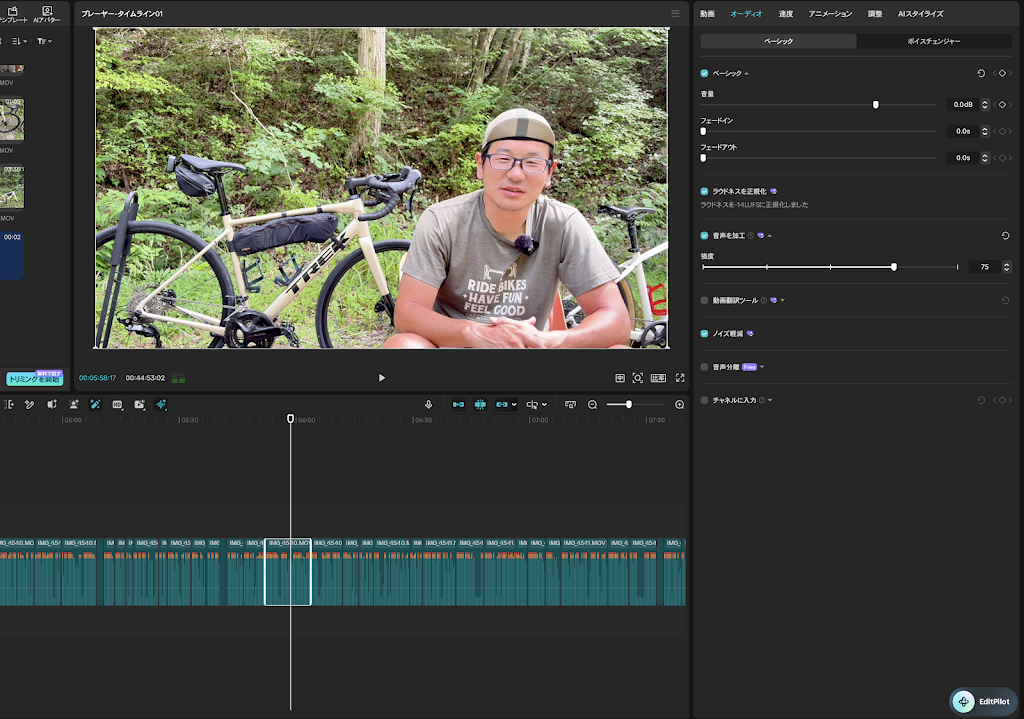Select the IMG_4541.MOV clip on timeline
Image resolution: width=1024 pixels, height=719 pixels.
click(x=585, y=572)
